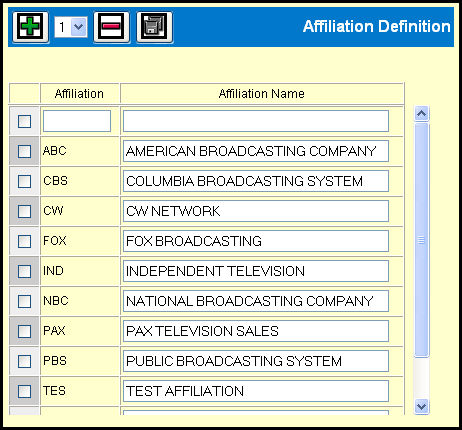This screenshot has width=462, height=430.
Task: Click the CBS affiliation code
Action: click(x=55, y=181)
